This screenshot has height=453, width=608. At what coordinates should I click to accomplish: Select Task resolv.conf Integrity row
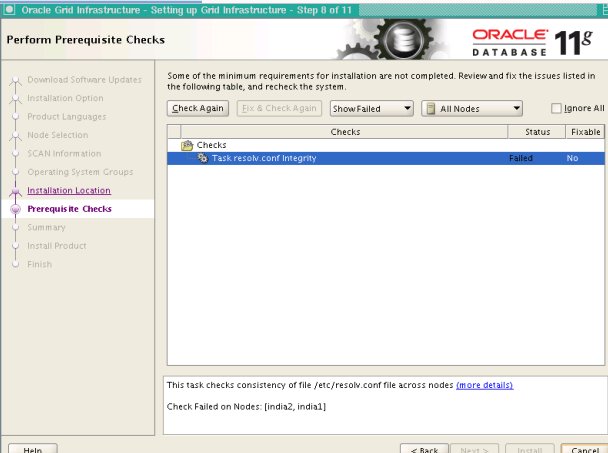(x=386, y=158)
